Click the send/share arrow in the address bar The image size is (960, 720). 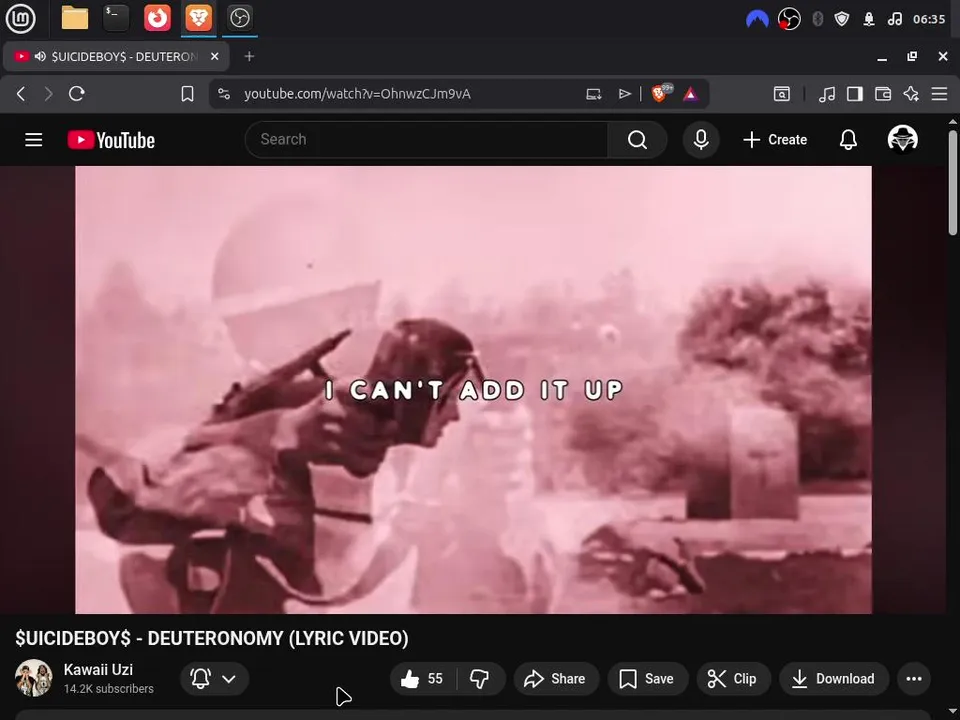coord(624,94)
